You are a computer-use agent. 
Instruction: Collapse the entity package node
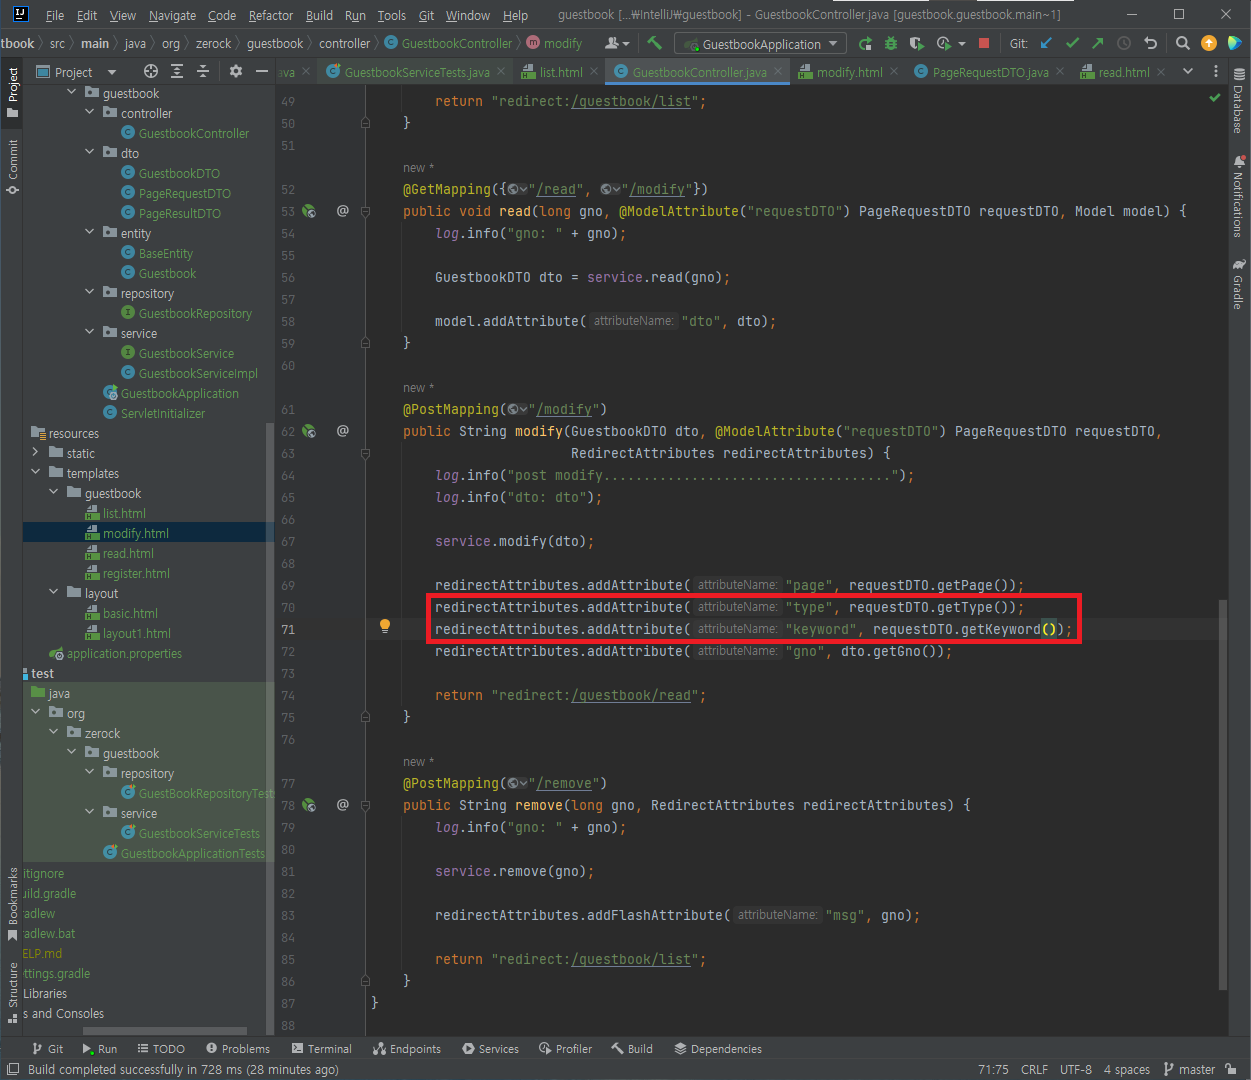[90, 232]
